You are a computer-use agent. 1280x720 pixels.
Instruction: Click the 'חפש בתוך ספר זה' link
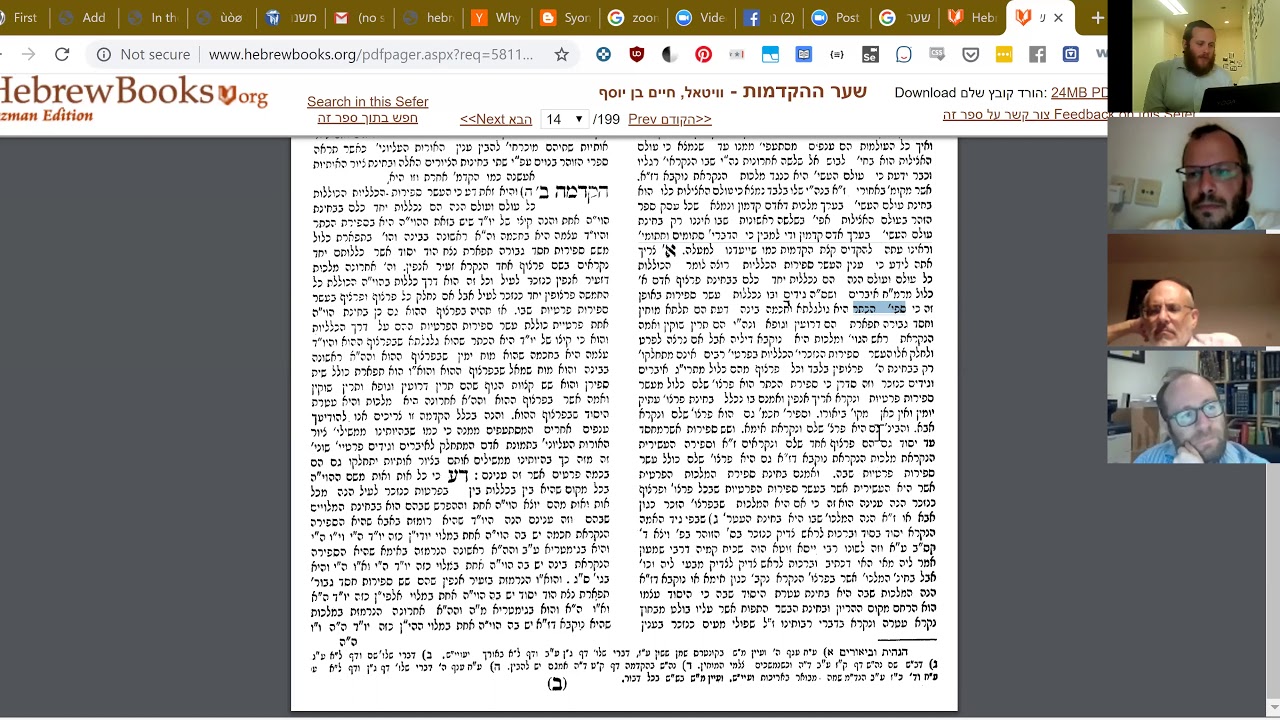pos(367,118)
